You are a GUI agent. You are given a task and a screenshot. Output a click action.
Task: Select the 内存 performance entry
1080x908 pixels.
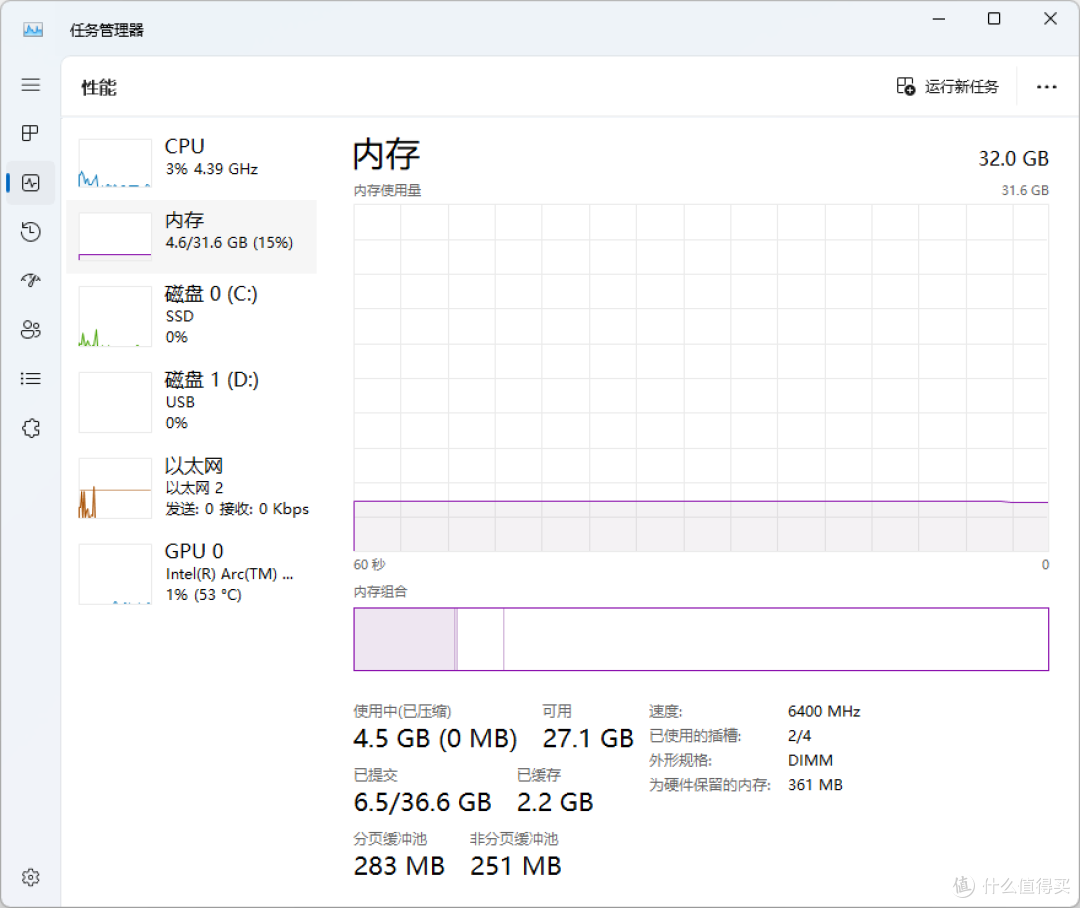click(191, 236)
